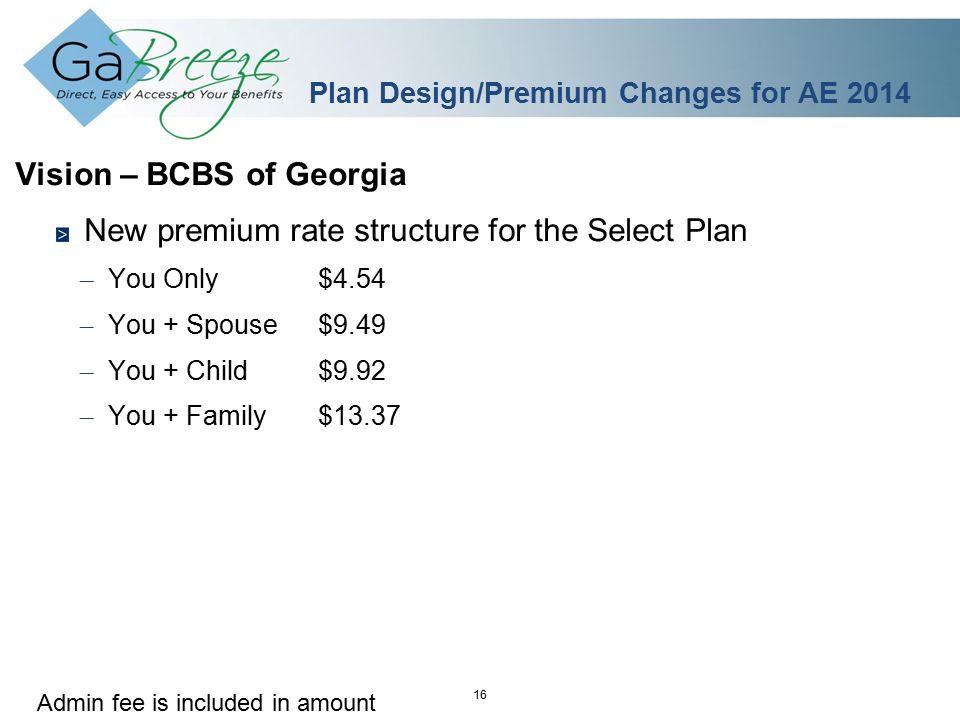Click the $13.37 premium amount
This screenshot has width=960, height=720.
[x=359, y=416]
